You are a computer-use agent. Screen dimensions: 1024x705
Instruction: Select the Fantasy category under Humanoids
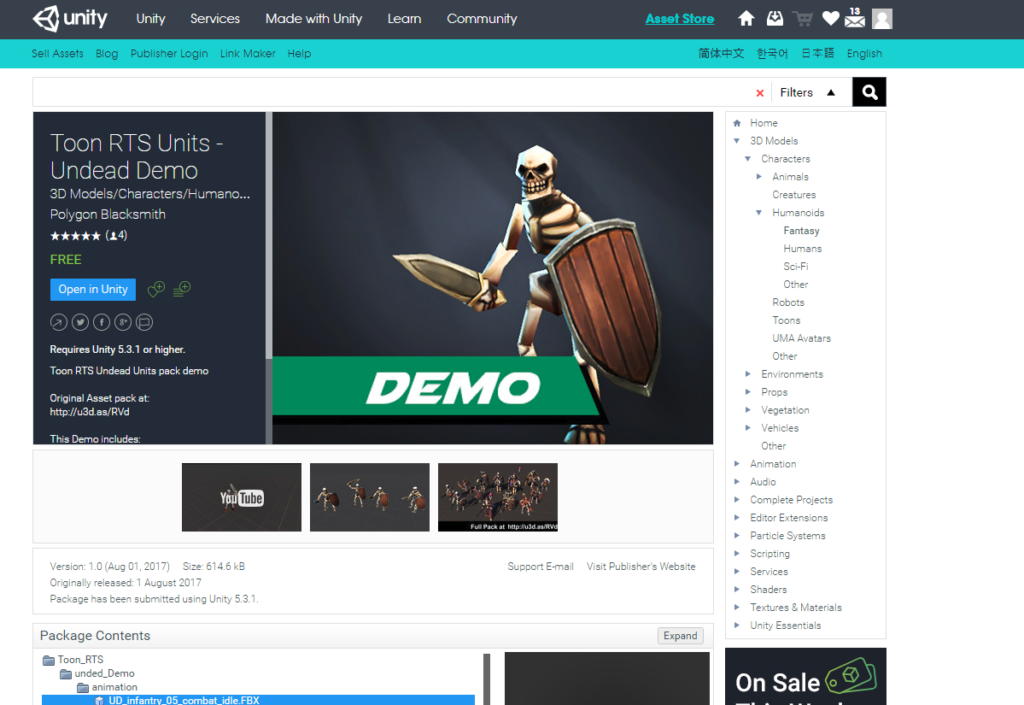click(801, 230)
